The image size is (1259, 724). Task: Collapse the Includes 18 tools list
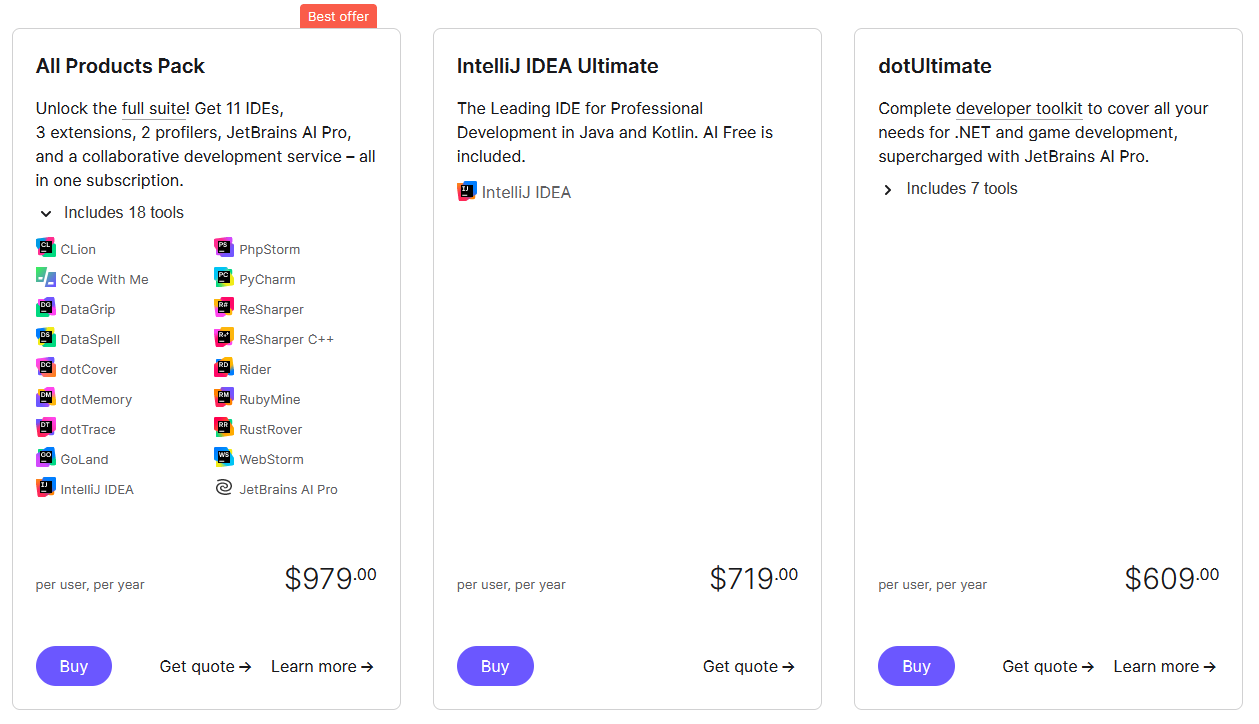coord(46,213)
